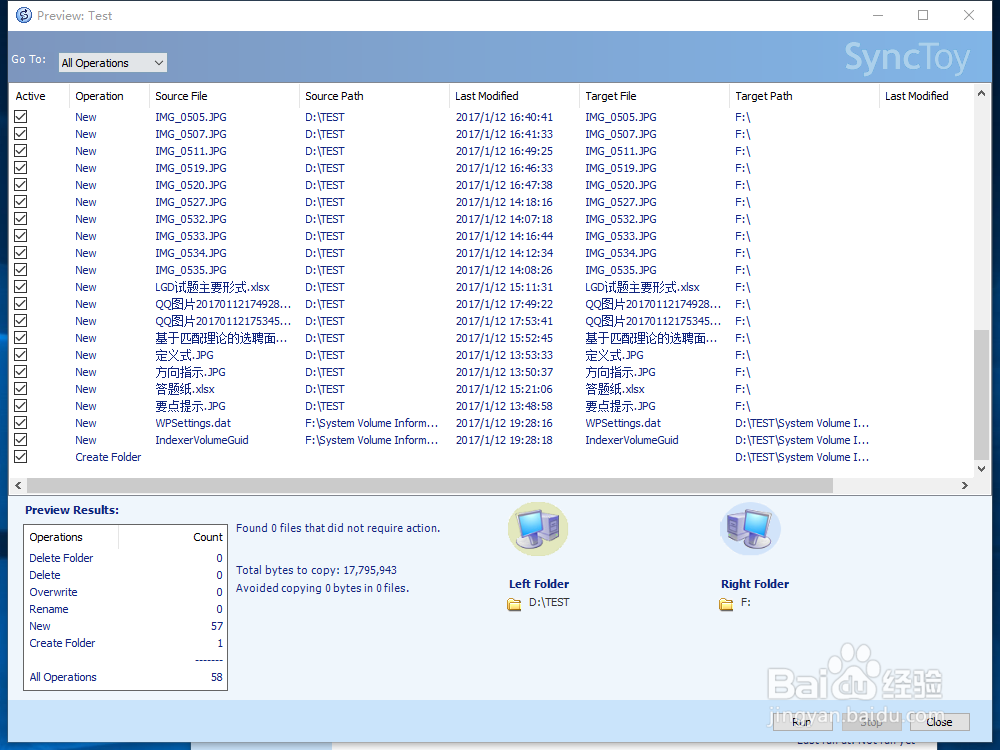Image resolution: width=1000 pixels, height=750 pixels.
Task: Select source file IMG_0535.JPG
Action: click(191, 270)
